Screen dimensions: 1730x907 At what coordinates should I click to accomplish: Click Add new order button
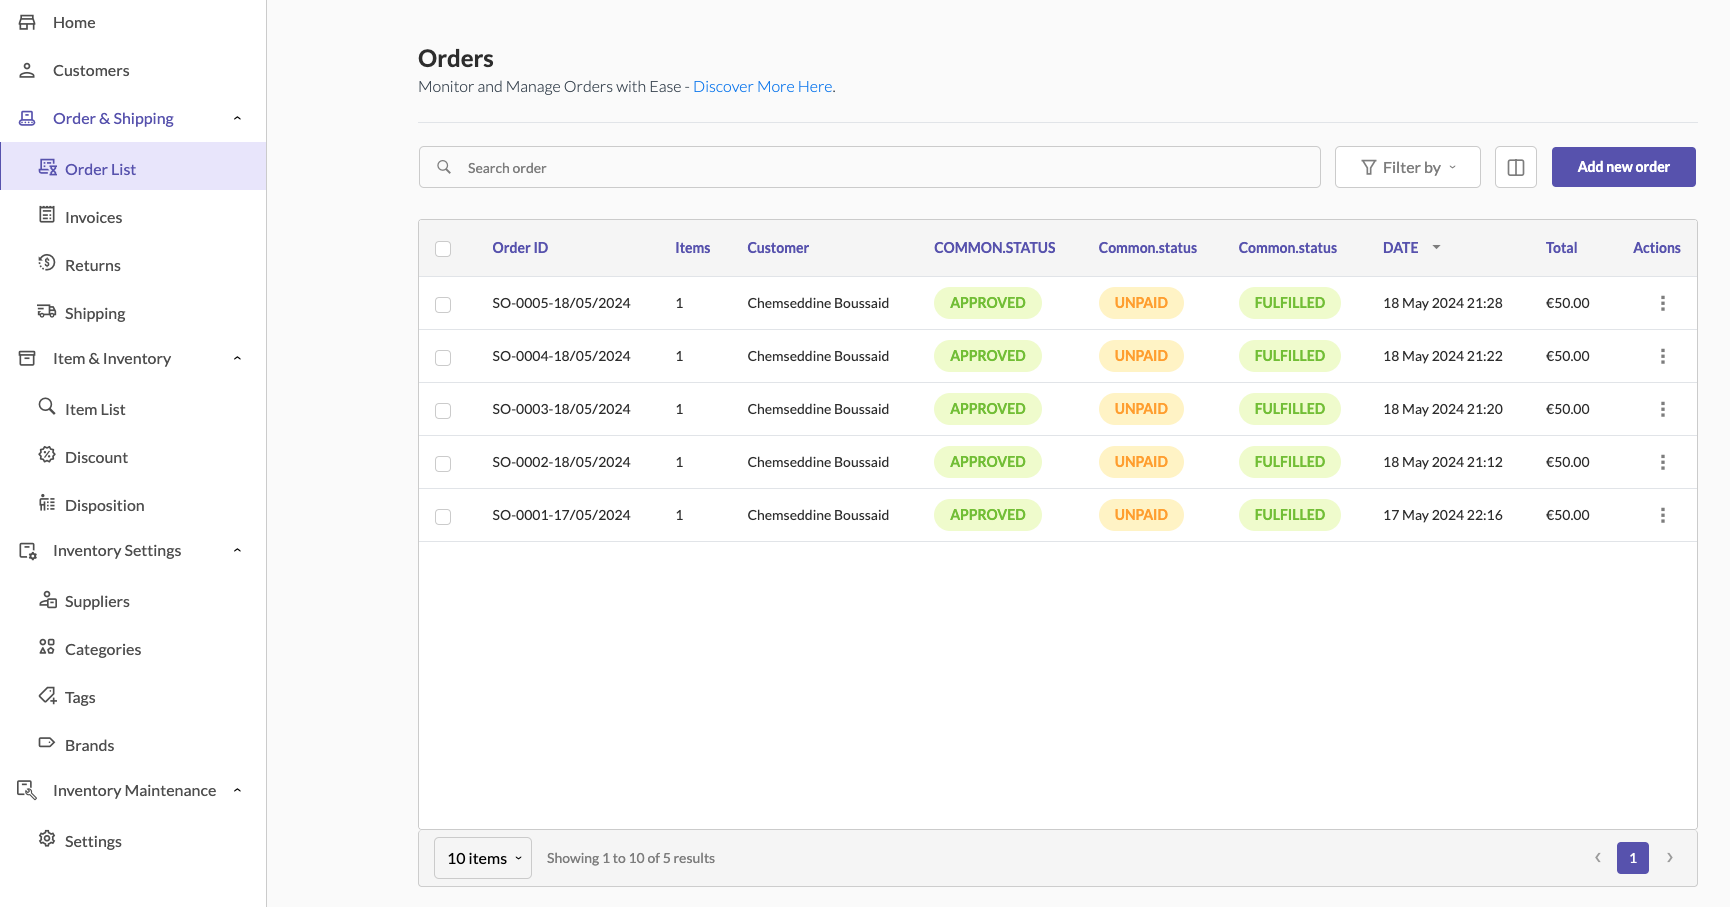tap(1623, 167)
